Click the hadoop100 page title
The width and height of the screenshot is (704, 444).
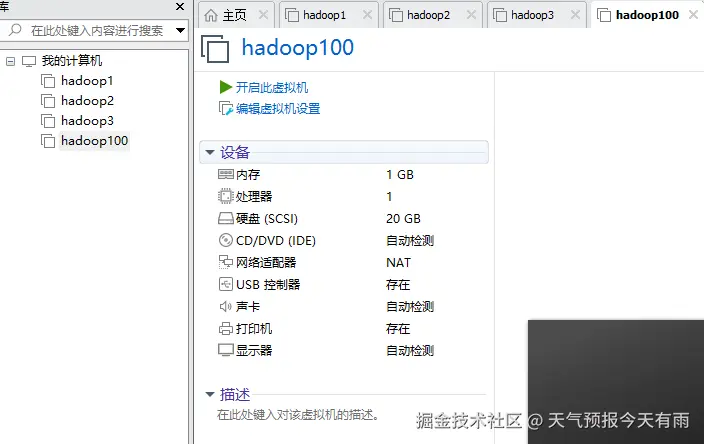click(x=298, y=48)
